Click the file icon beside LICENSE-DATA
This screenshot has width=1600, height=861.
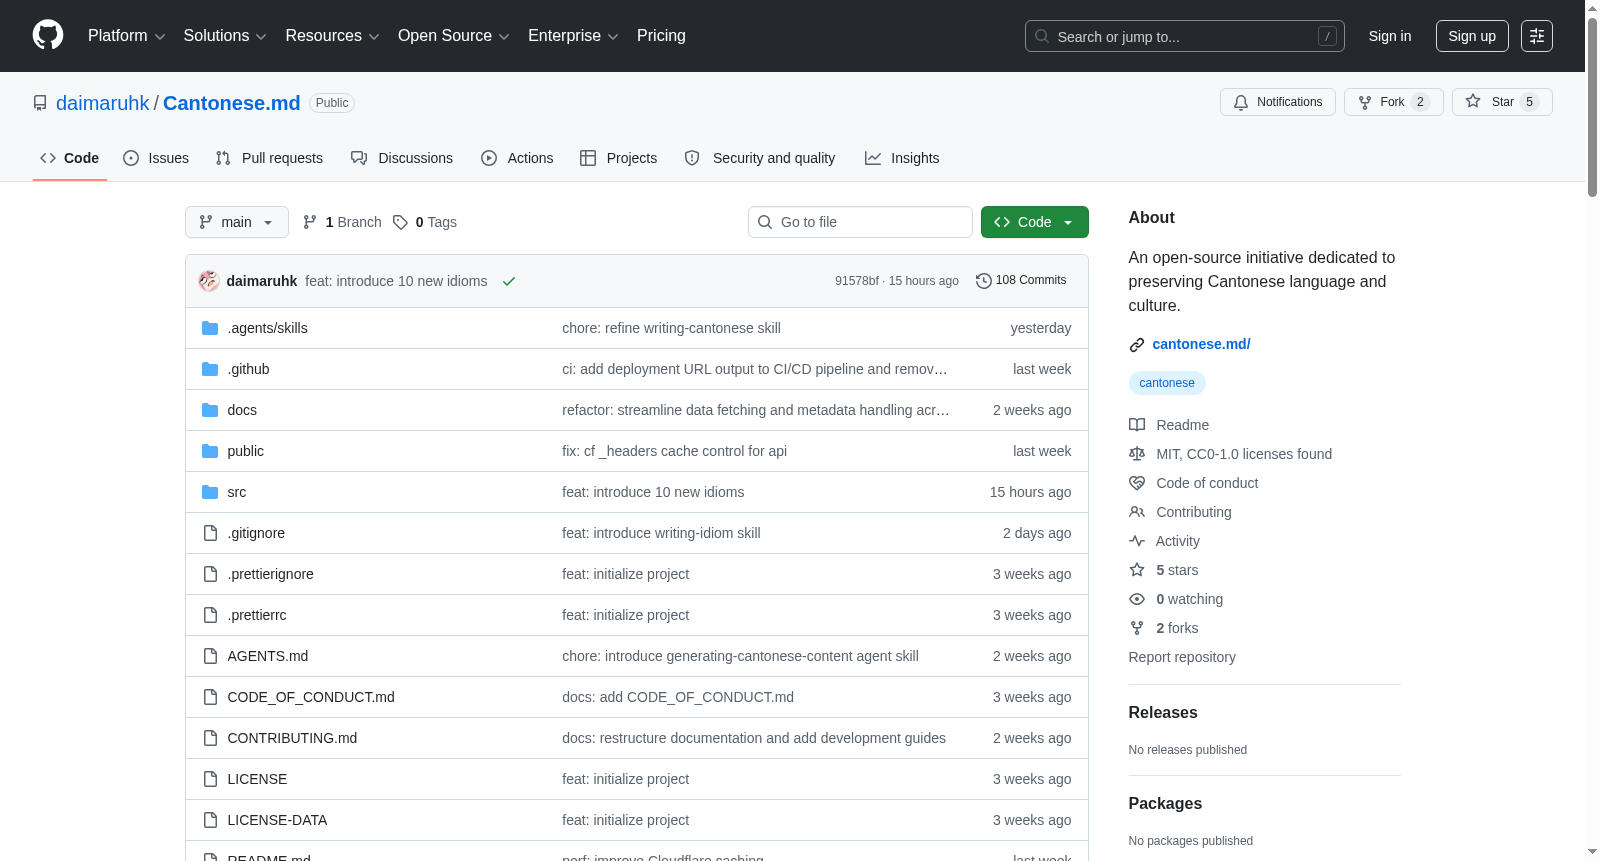[x=210, y=820]
